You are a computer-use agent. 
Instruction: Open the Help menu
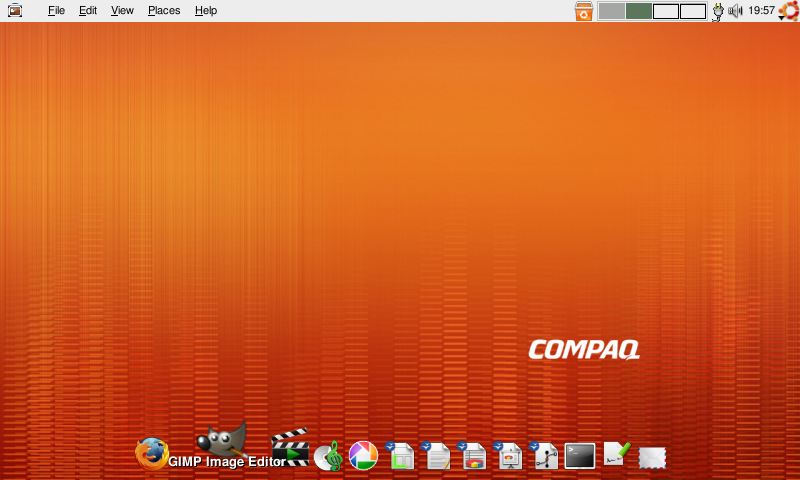tap(206, 10)
